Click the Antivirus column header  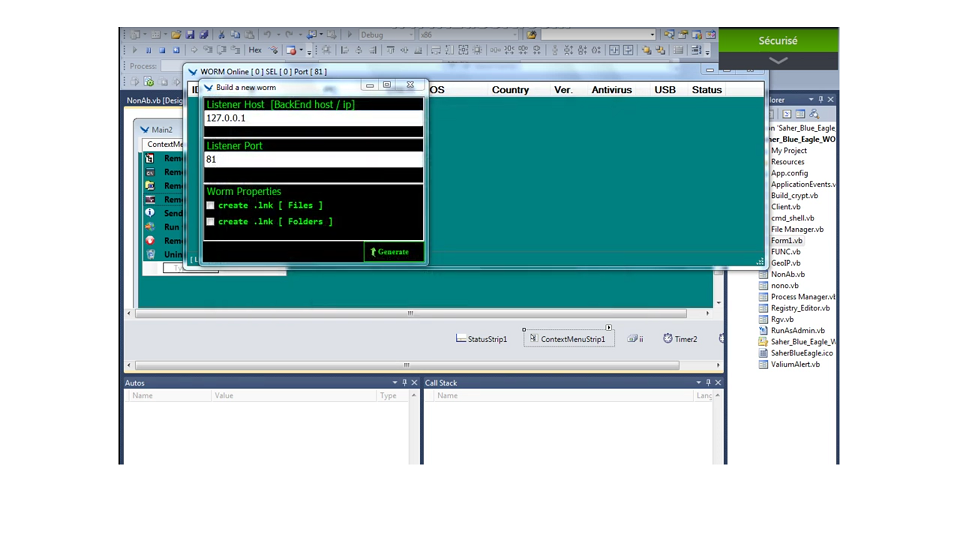(x=611, y=89)
